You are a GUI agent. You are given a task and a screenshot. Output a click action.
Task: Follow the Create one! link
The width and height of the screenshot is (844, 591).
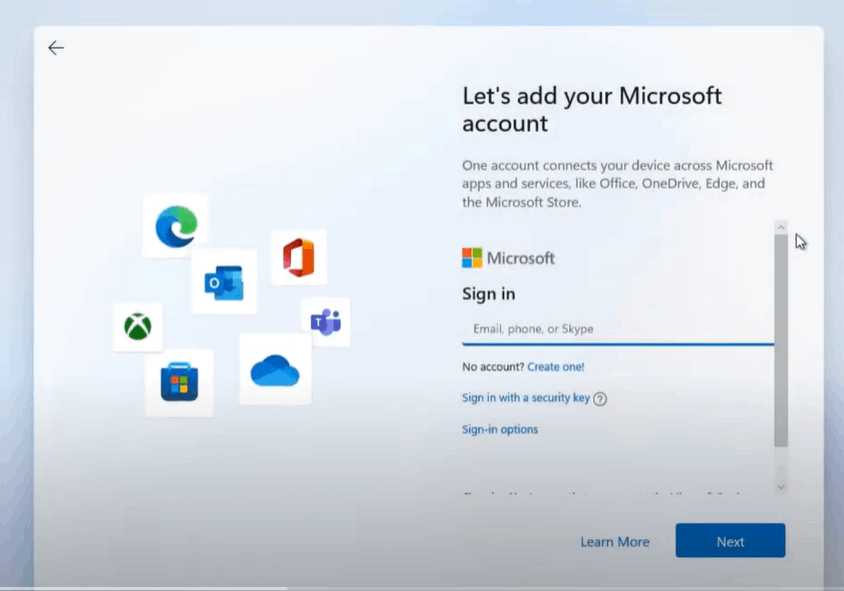pyautogui.click(x=555, y=367)
